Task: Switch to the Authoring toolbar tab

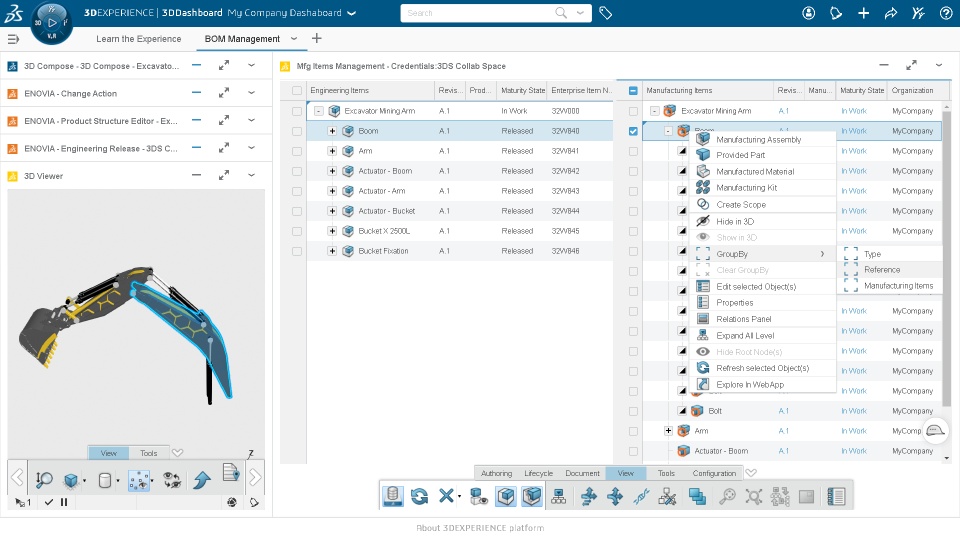Action: (x=497, y=473)
